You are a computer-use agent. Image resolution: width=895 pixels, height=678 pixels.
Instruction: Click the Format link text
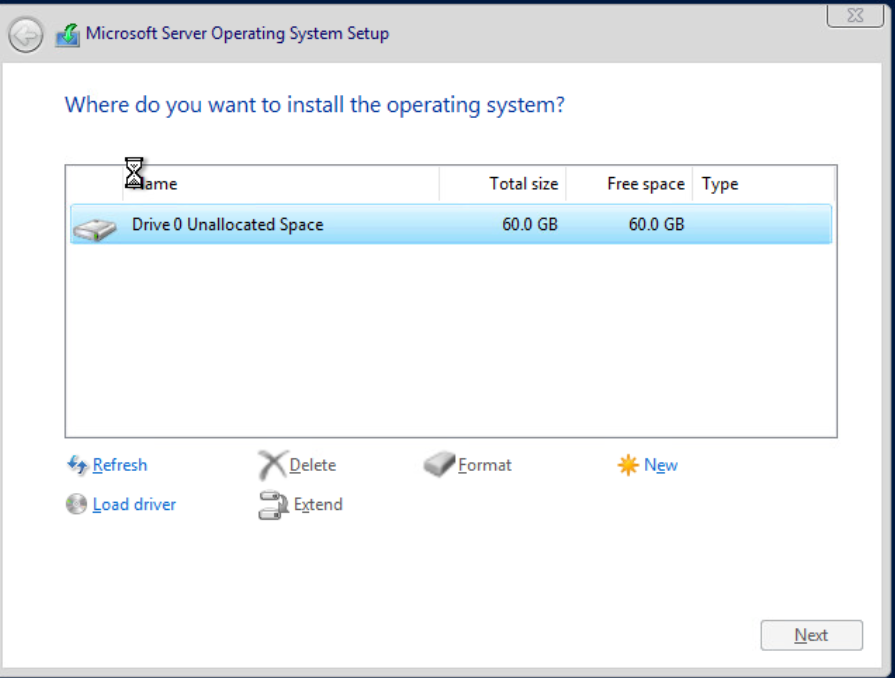click(x=485, y=465)
